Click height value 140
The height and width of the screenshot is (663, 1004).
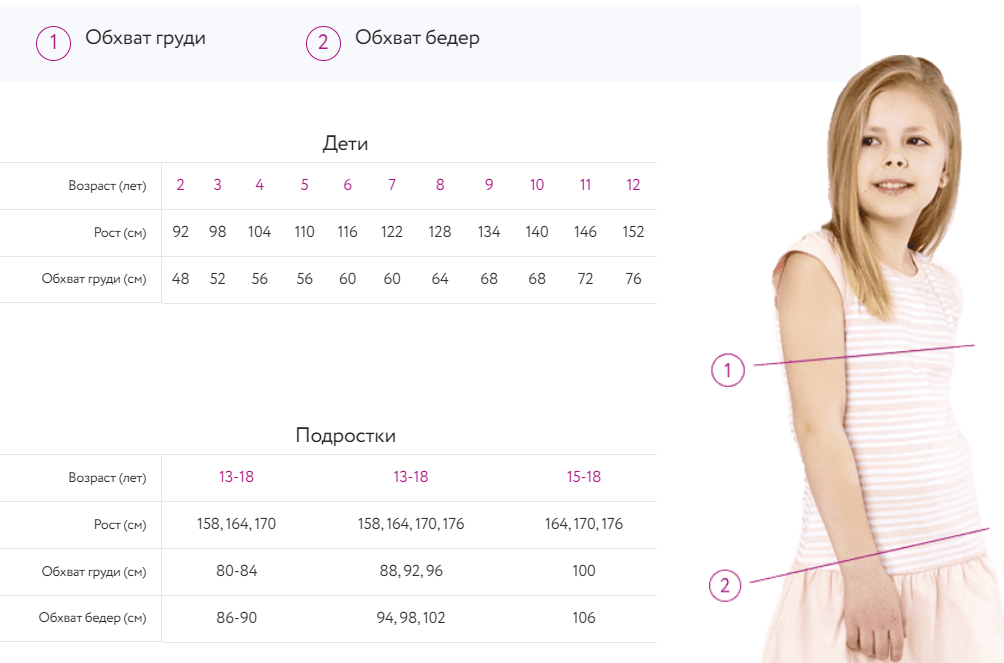coord(537,232)
